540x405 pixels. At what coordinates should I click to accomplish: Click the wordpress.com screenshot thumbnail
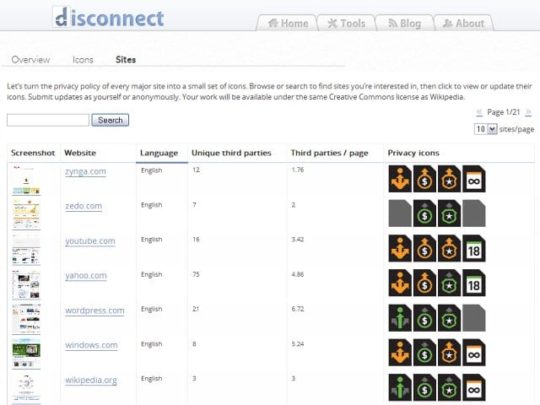click(x=26, y=319)
